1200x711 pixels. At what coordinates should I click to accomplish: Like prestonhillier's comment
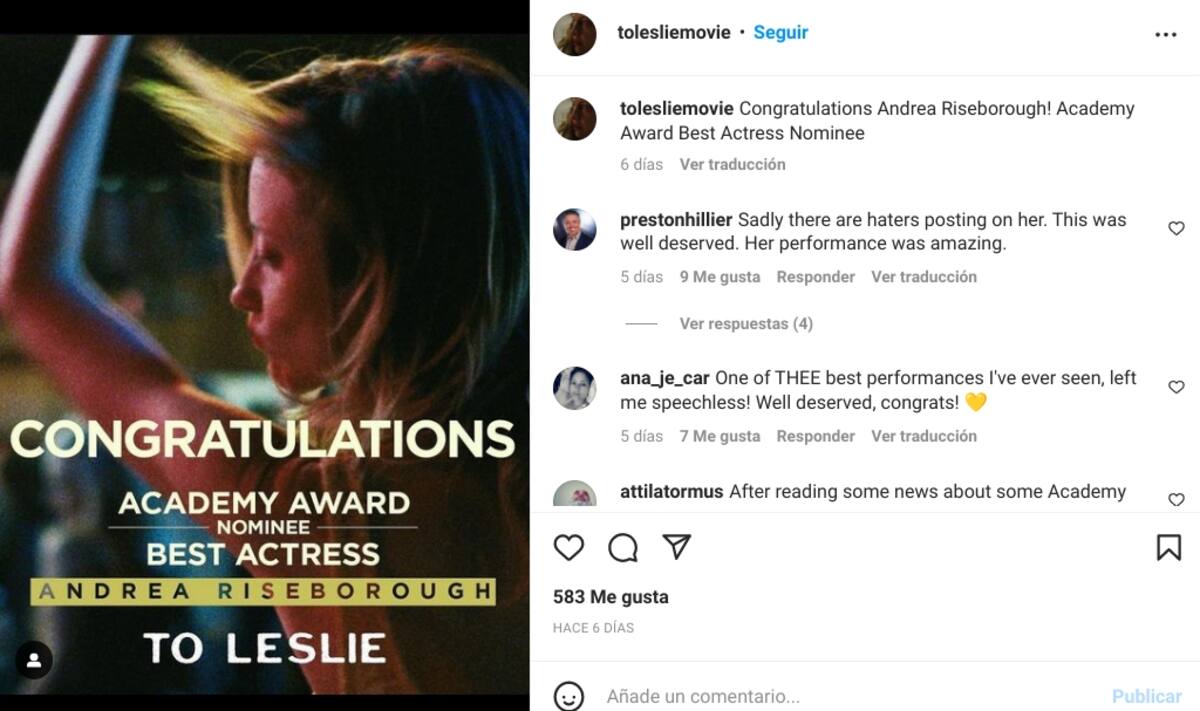pyautogui.click(x=1176, y=229)
